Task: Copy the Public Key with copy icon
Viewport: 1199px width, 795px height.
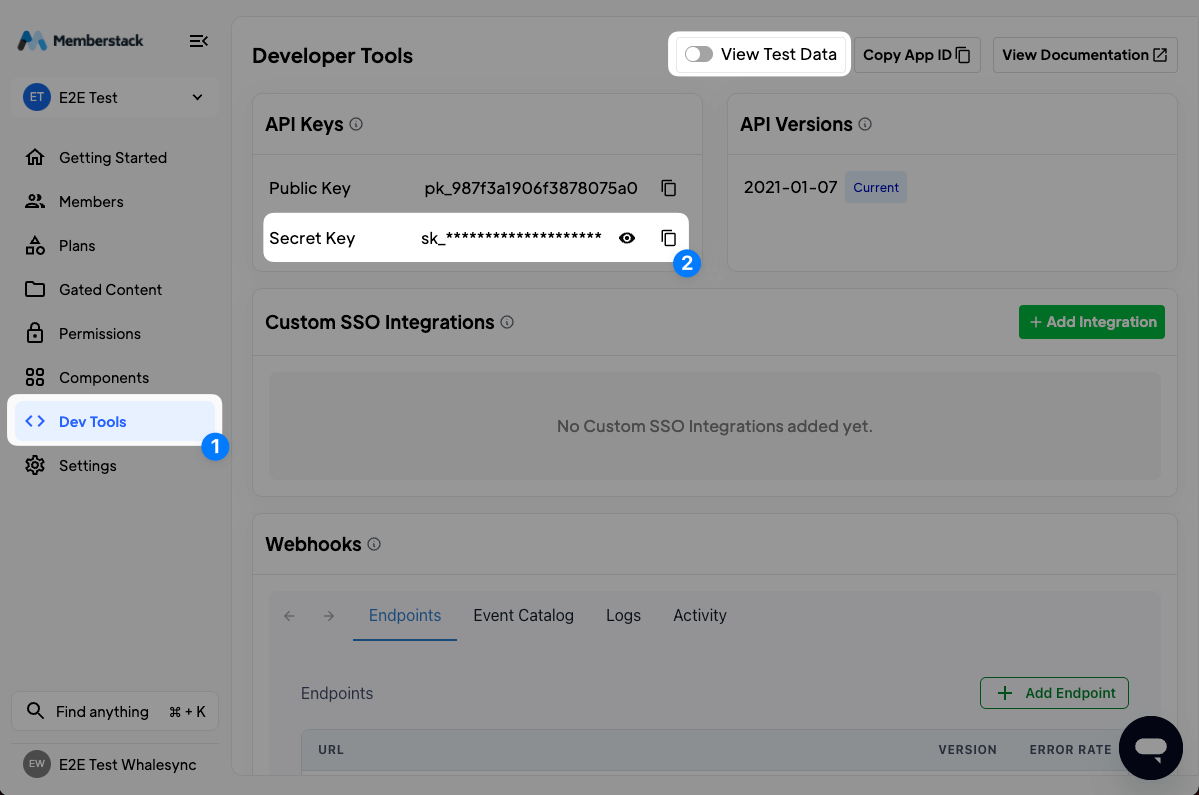Action: [x=669, y=188]
